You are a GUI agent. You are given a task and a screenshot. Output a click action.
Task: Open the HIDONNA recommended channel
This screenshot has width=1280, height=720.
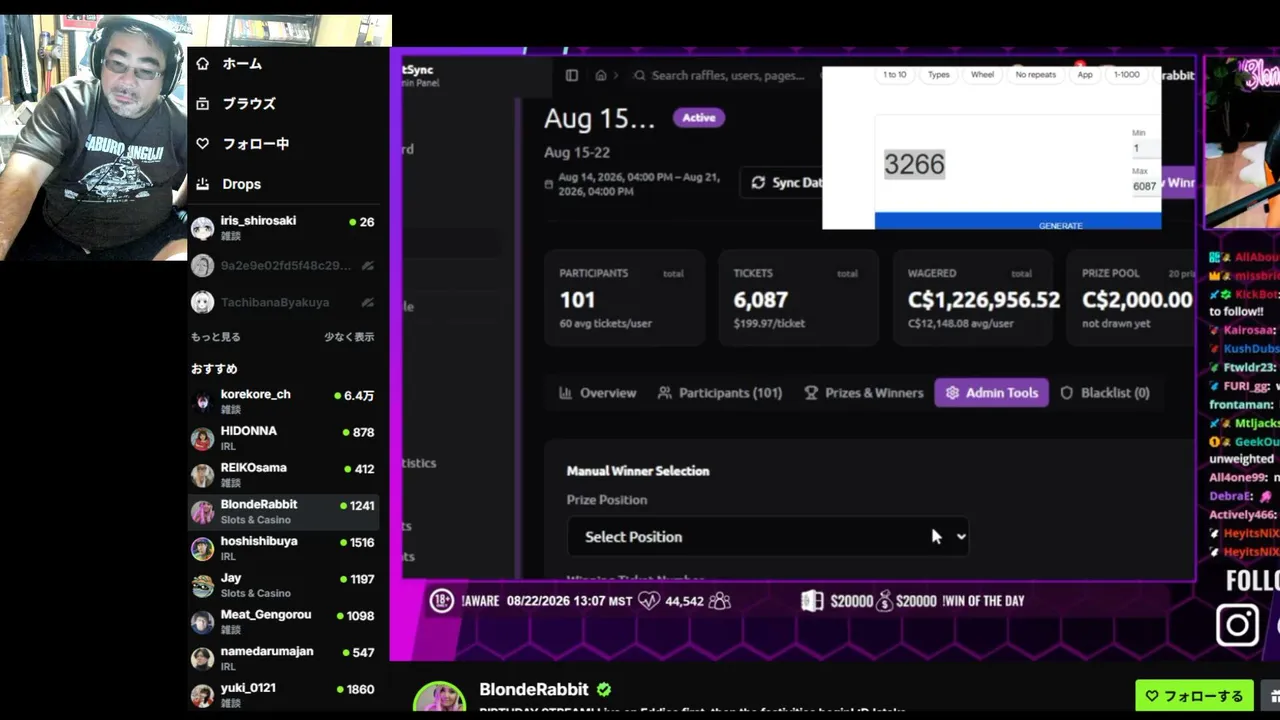pyautogui.click(x=284, y=438)
